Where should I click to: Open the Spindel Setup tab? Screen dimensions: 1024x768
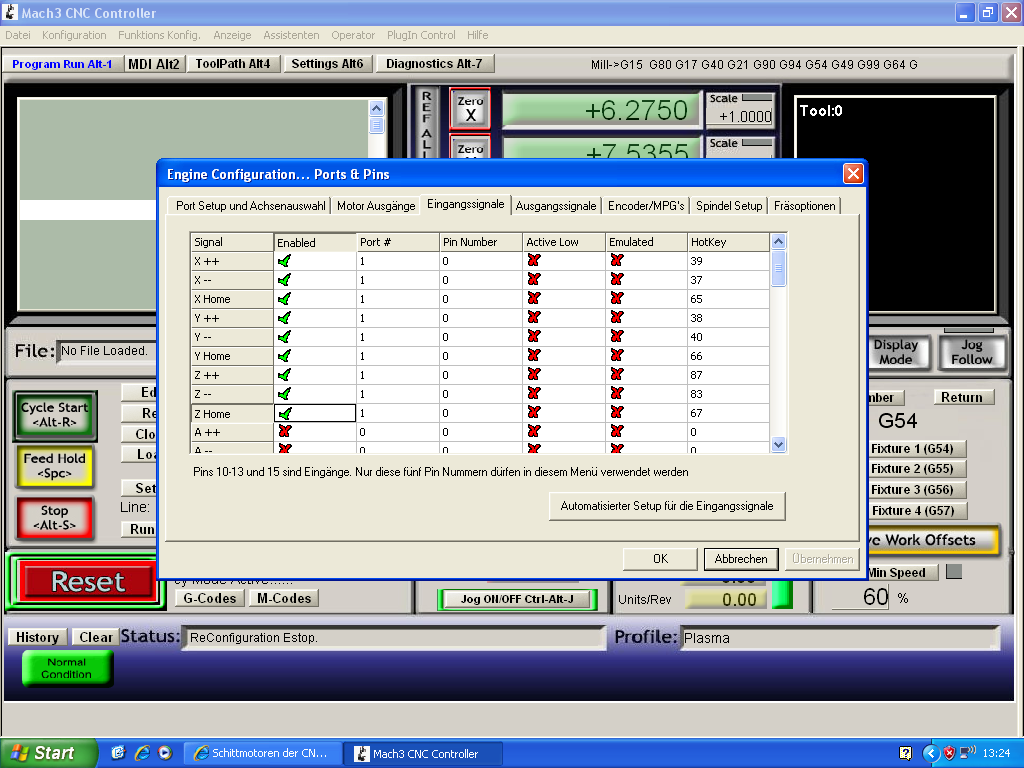click(x=729, y=206)
